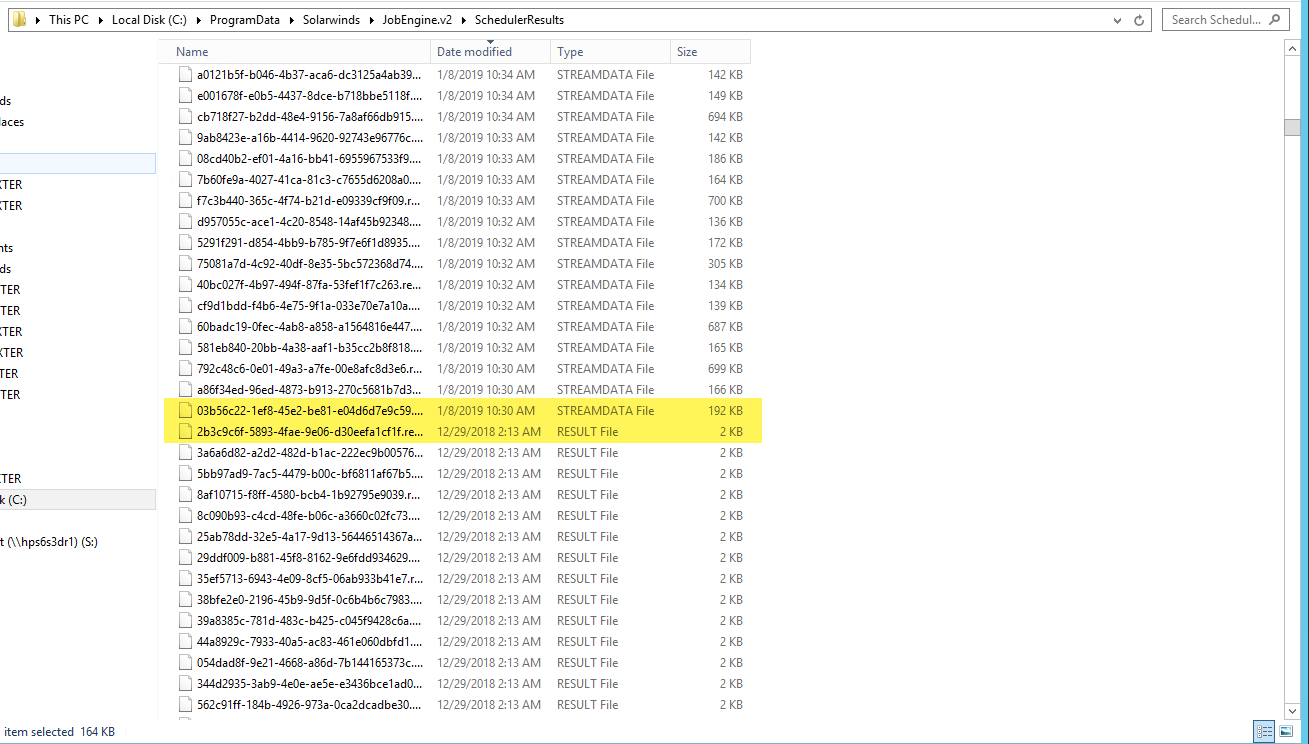Select the file icon for f7c3b440-365c-4f74

coord(185,200)
